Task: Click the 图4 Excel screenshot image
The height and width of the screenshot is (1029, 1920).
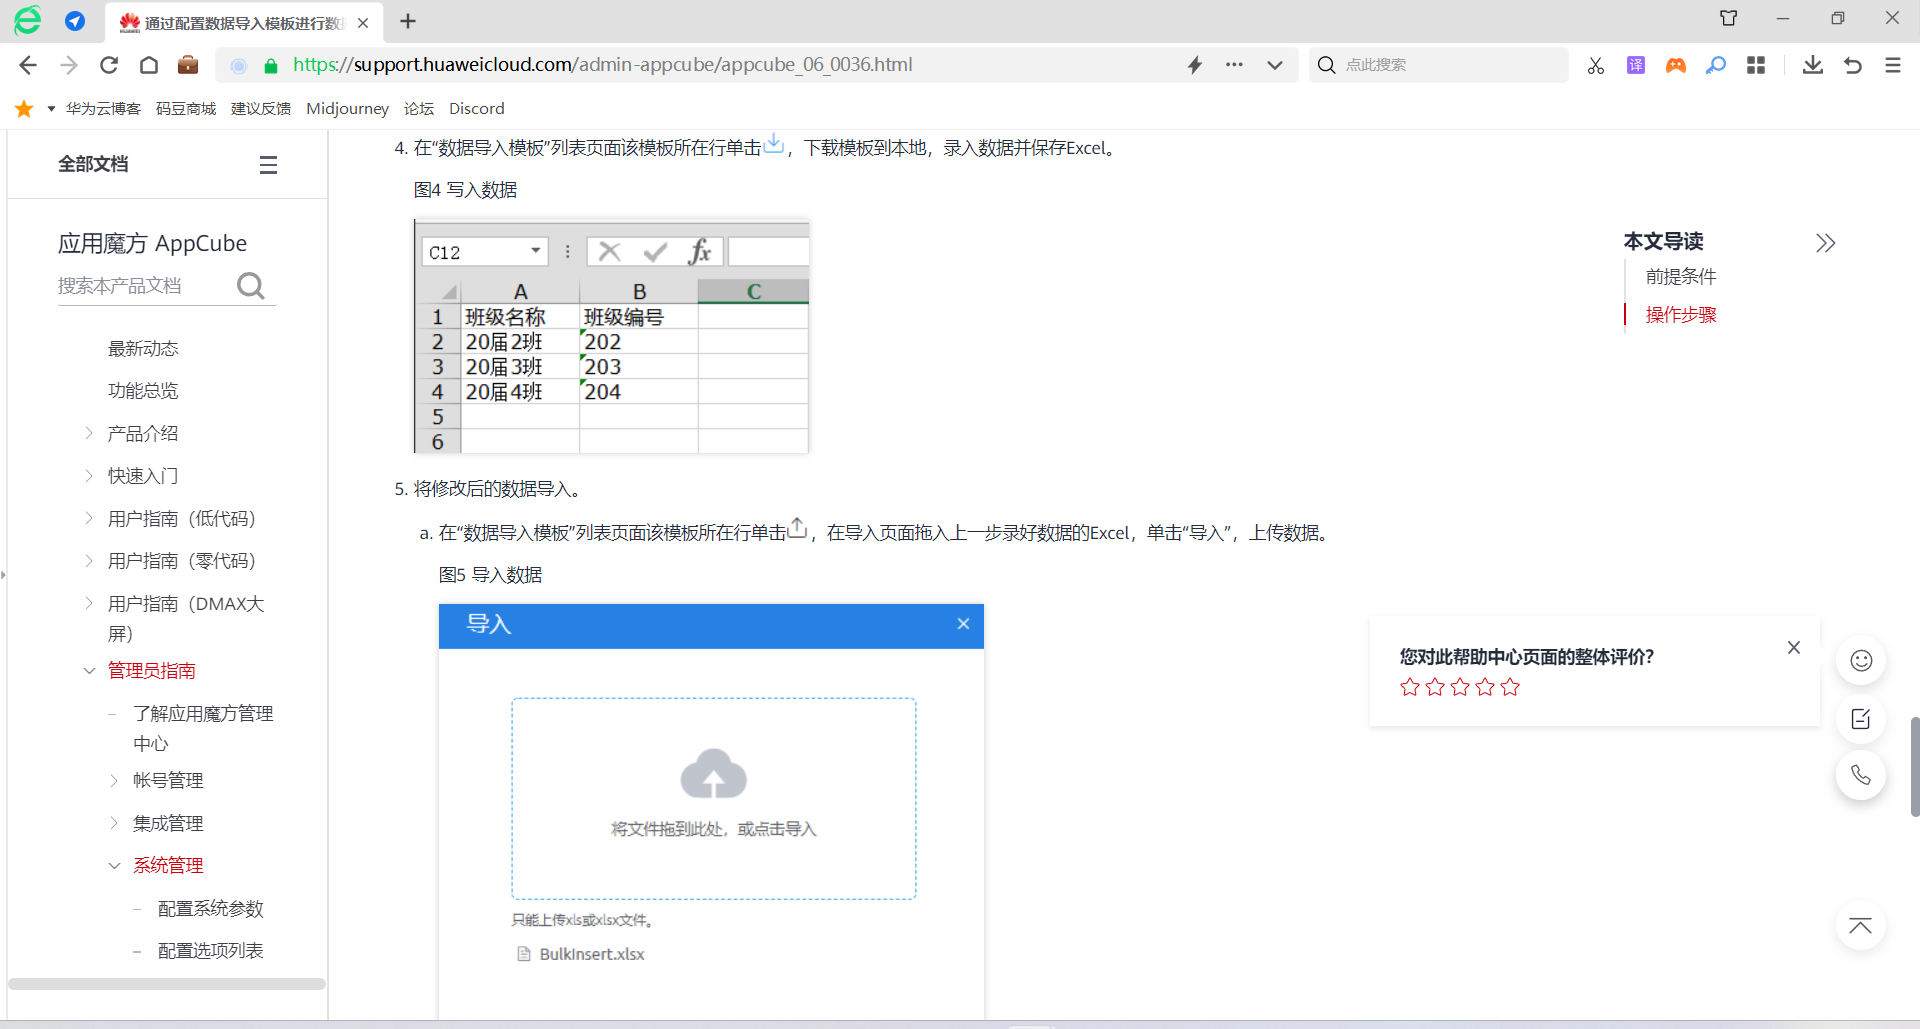Action: 611,336
